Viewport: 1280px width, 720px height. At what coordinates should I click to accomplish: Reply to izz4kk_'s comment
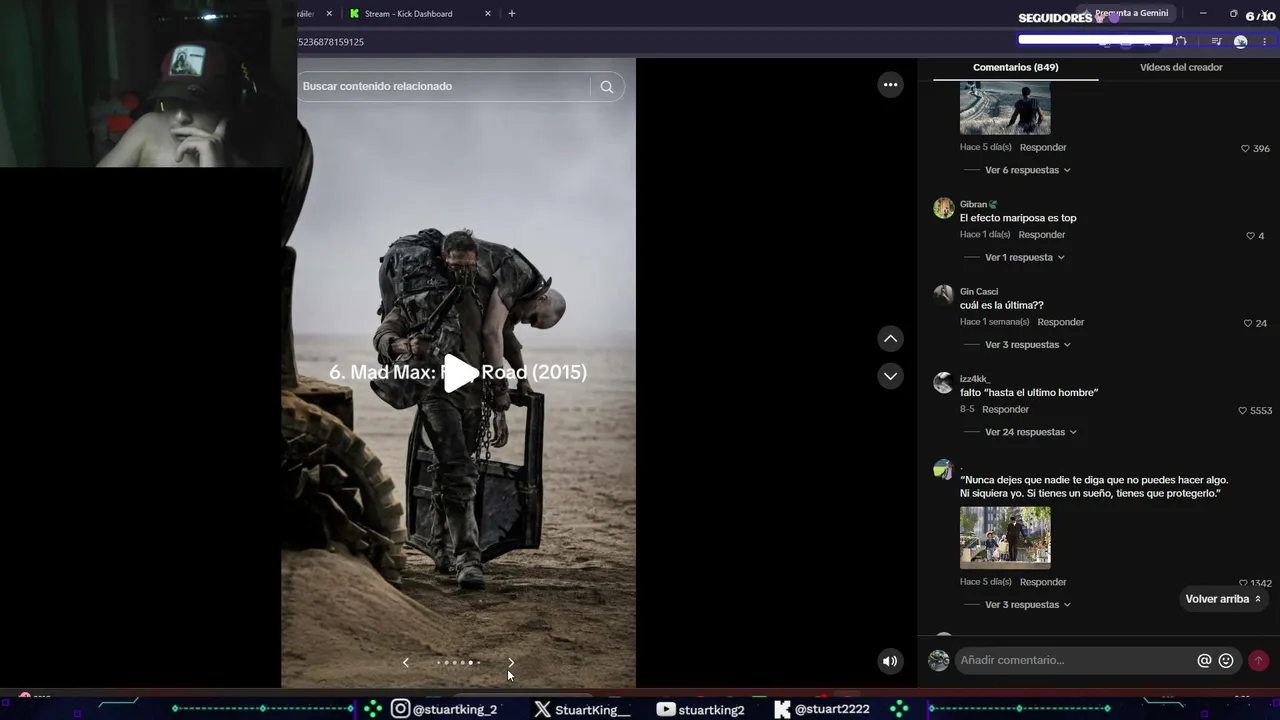[x=1005, y=410]
